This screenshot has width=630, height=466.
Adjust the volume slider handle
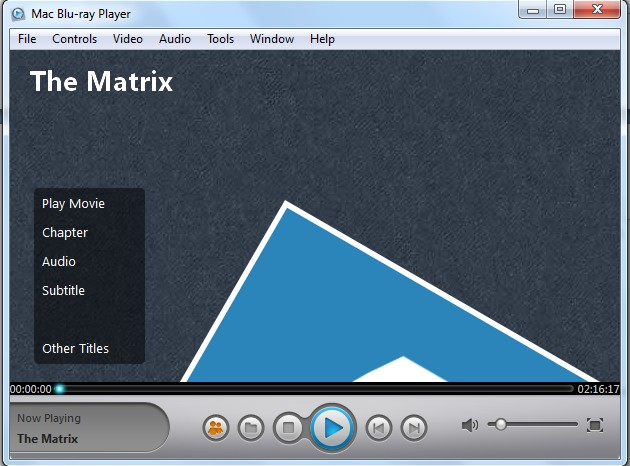[501, 425]
